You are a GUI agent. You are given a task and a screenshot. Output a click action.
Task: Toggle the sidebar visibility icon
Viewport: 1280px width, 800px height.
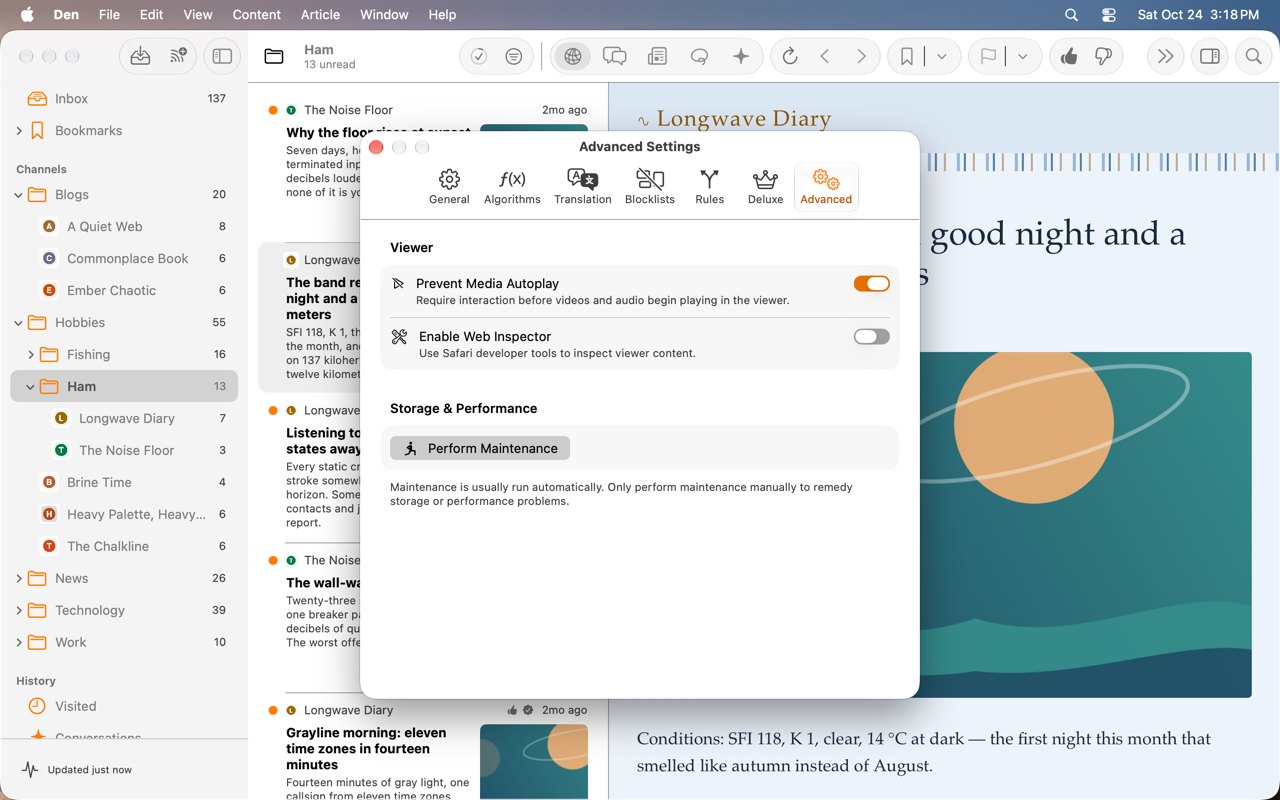(222, 57)
